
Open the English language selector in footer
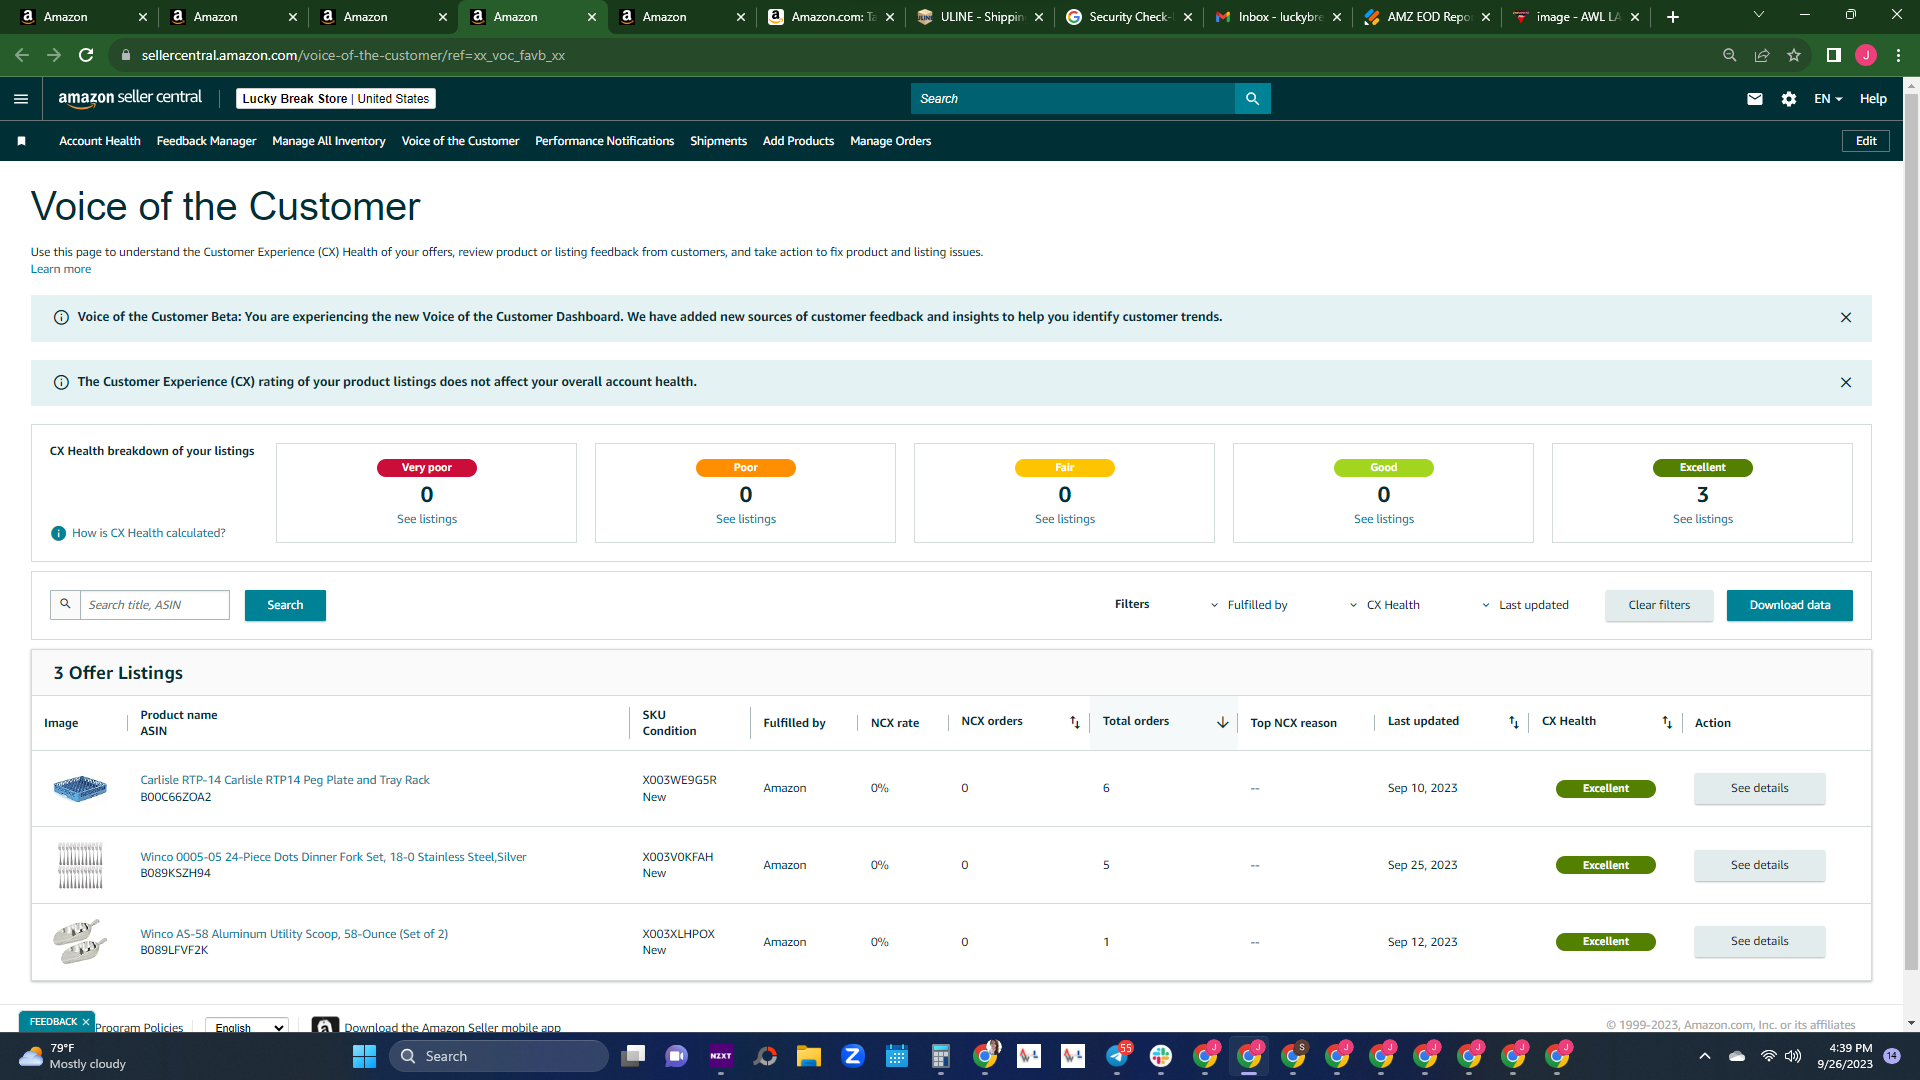(x=247, y=1027)
